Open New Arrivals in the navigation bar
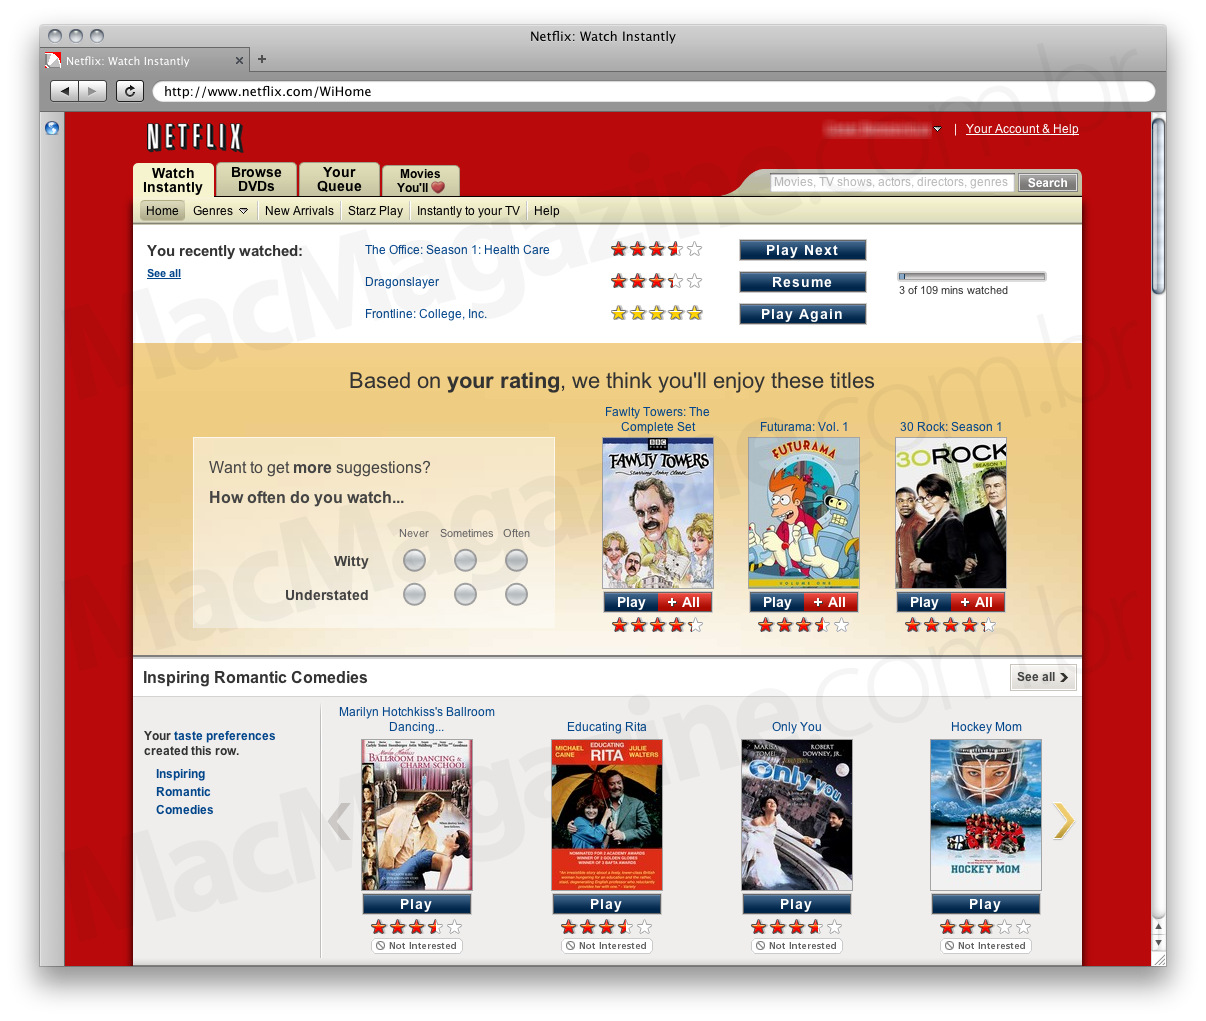1206x1021 pixels. pos(299,211)
